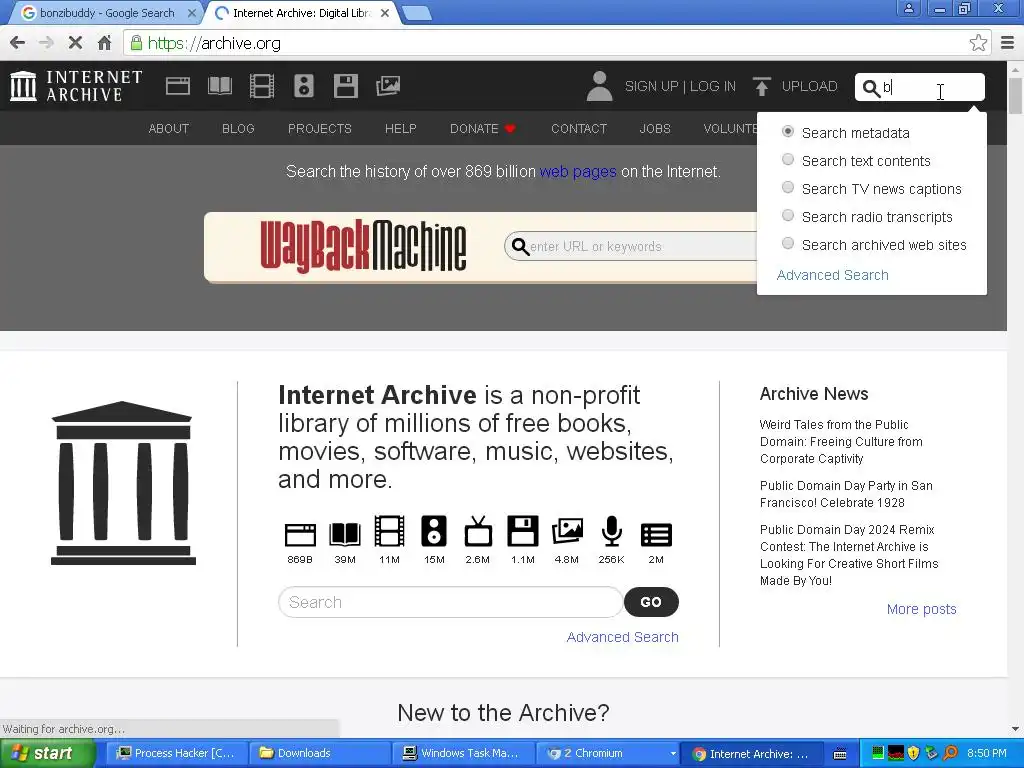The image size is (1024, 768).
Task: Click the microphone icon labeled 256K
Action: click(612, 531)
